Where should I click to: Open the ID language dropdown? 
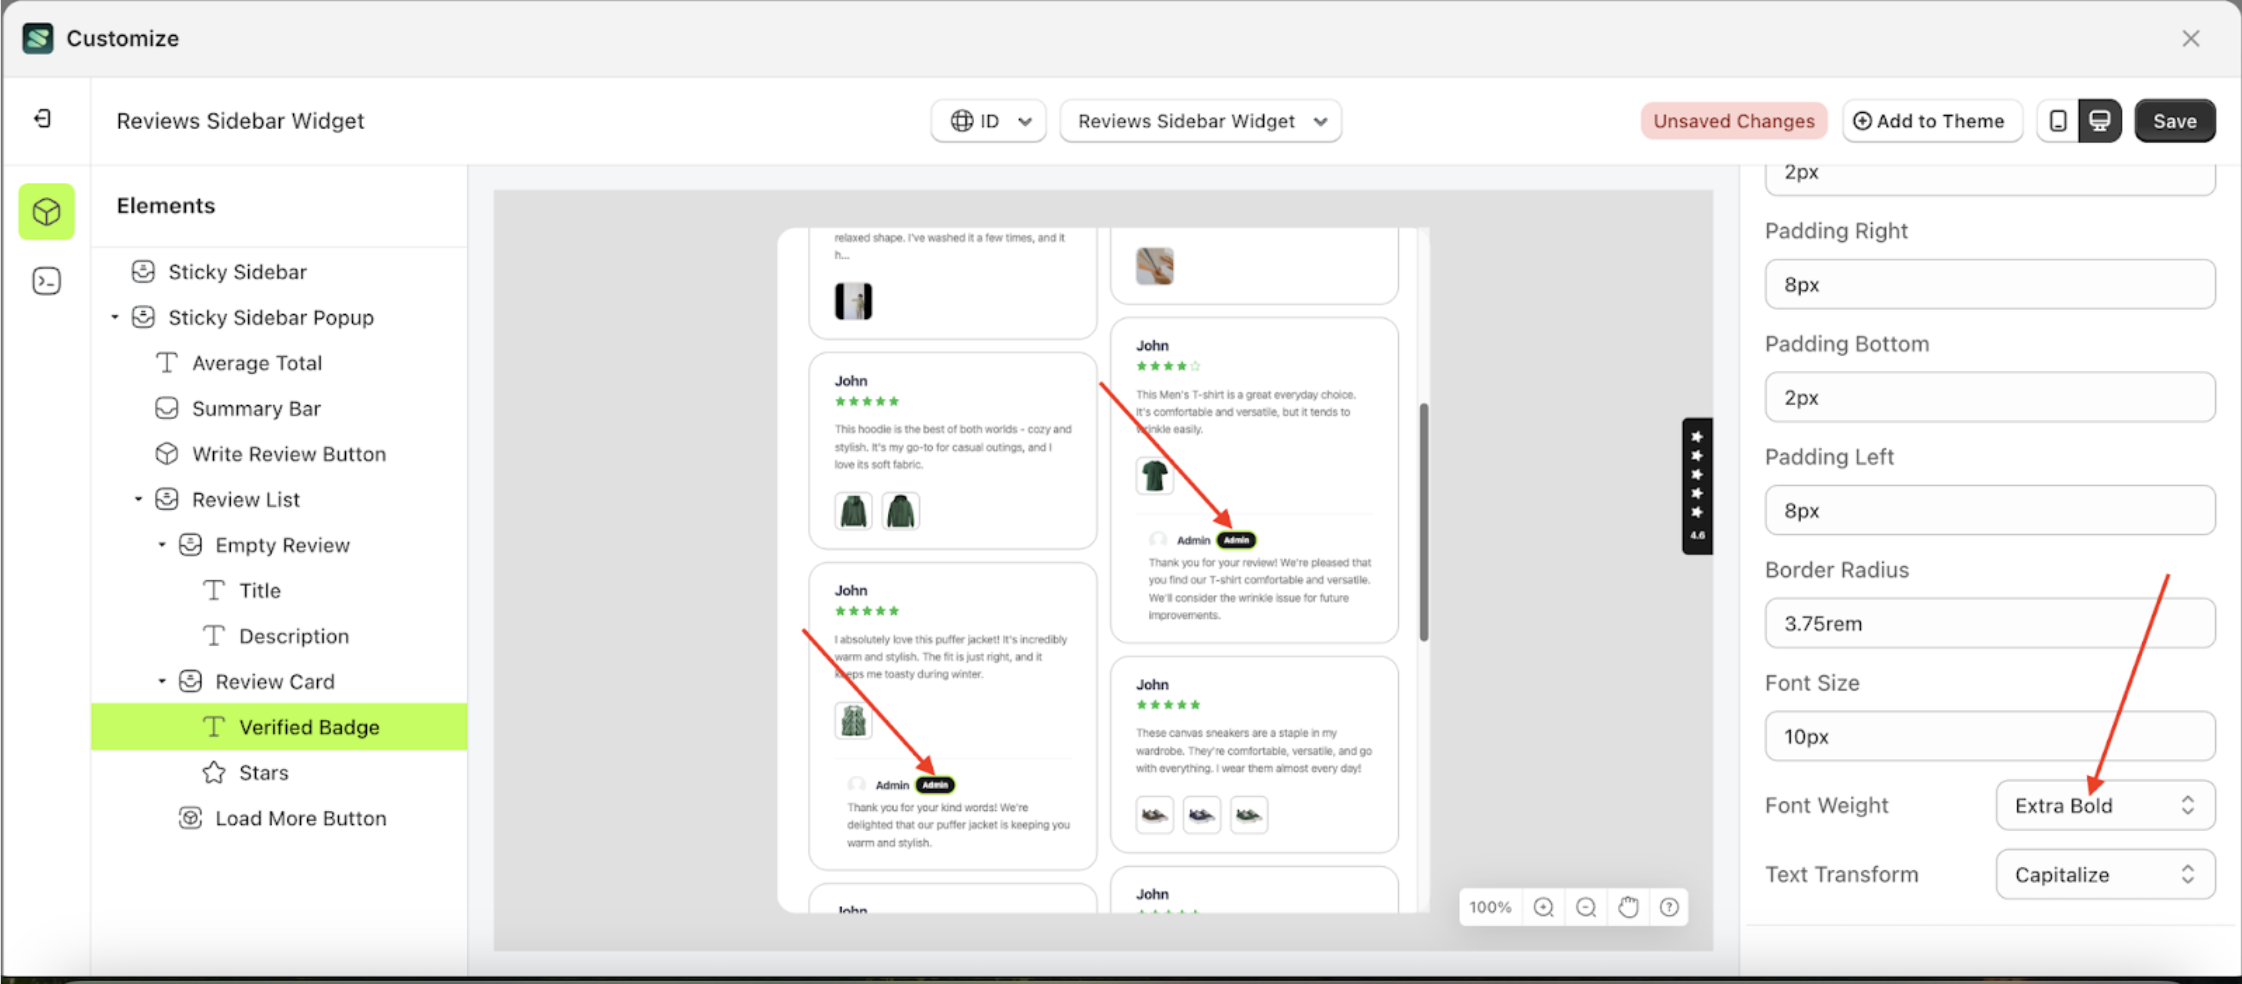click(988, 121)
